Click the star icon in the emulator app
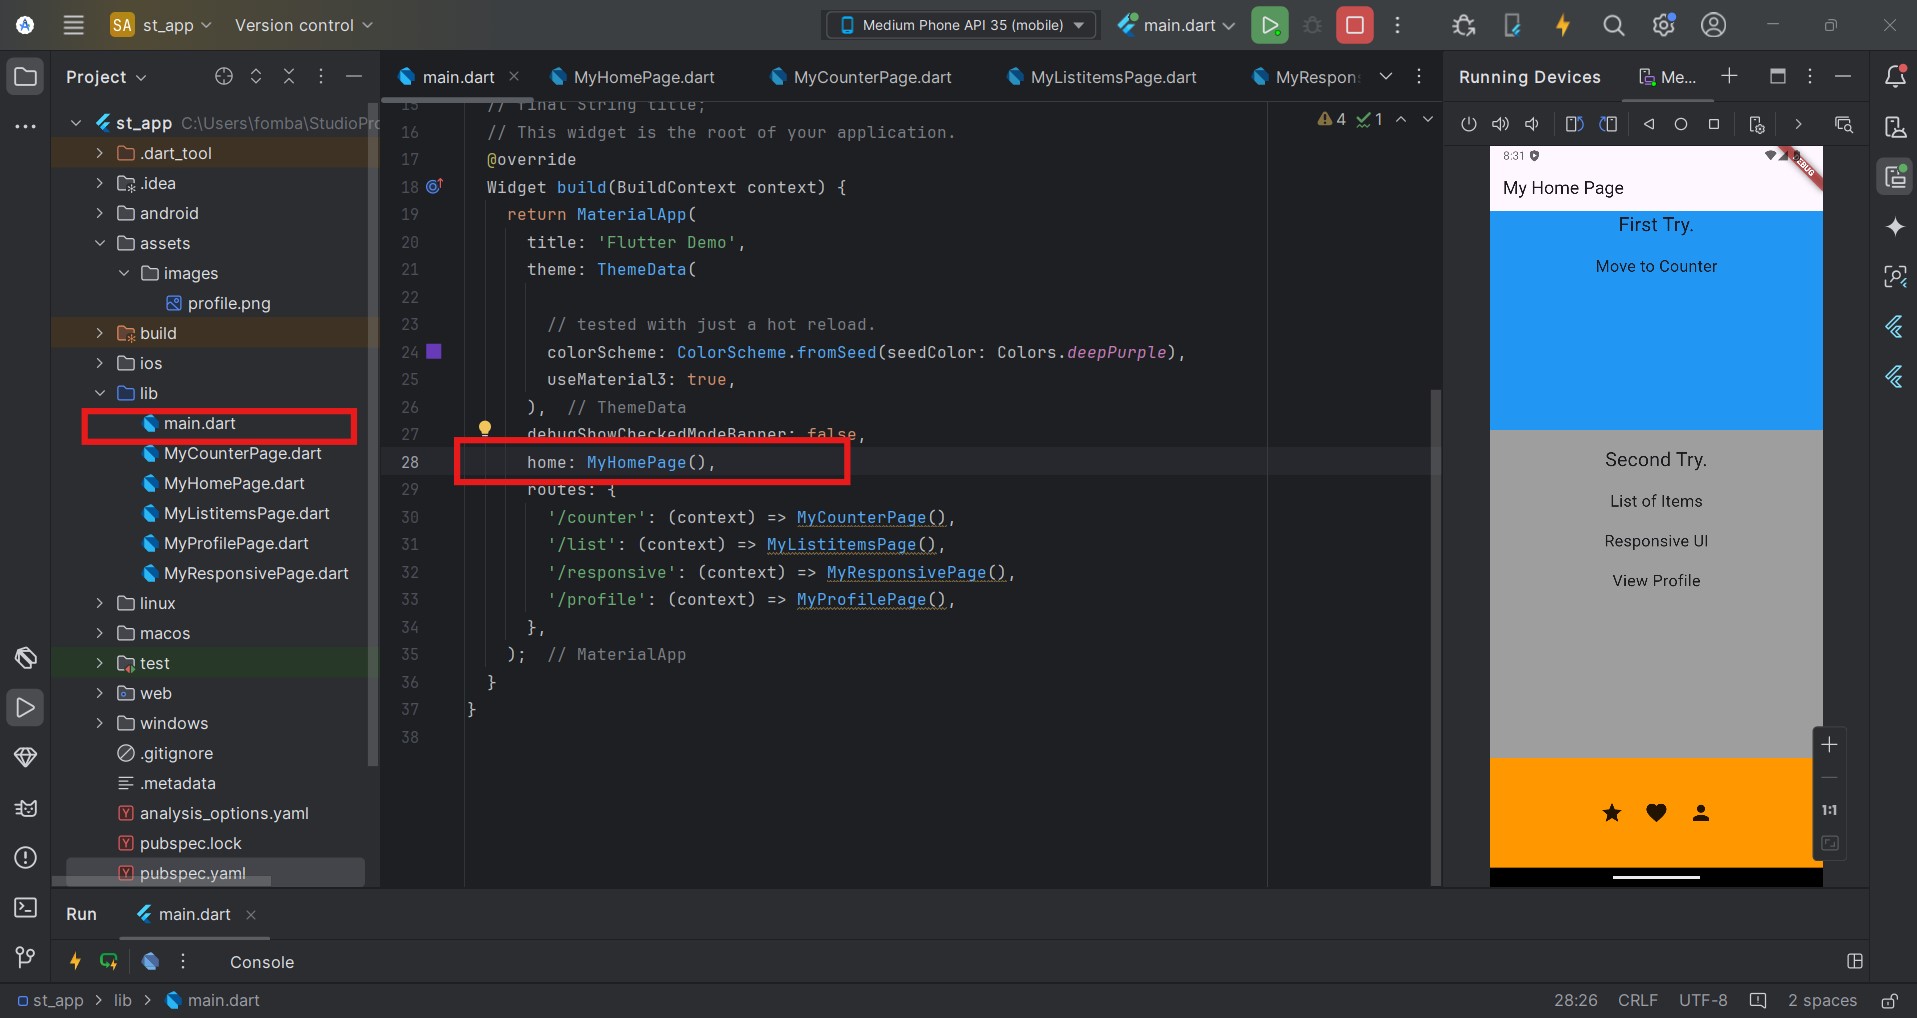 pos(1611,813)
